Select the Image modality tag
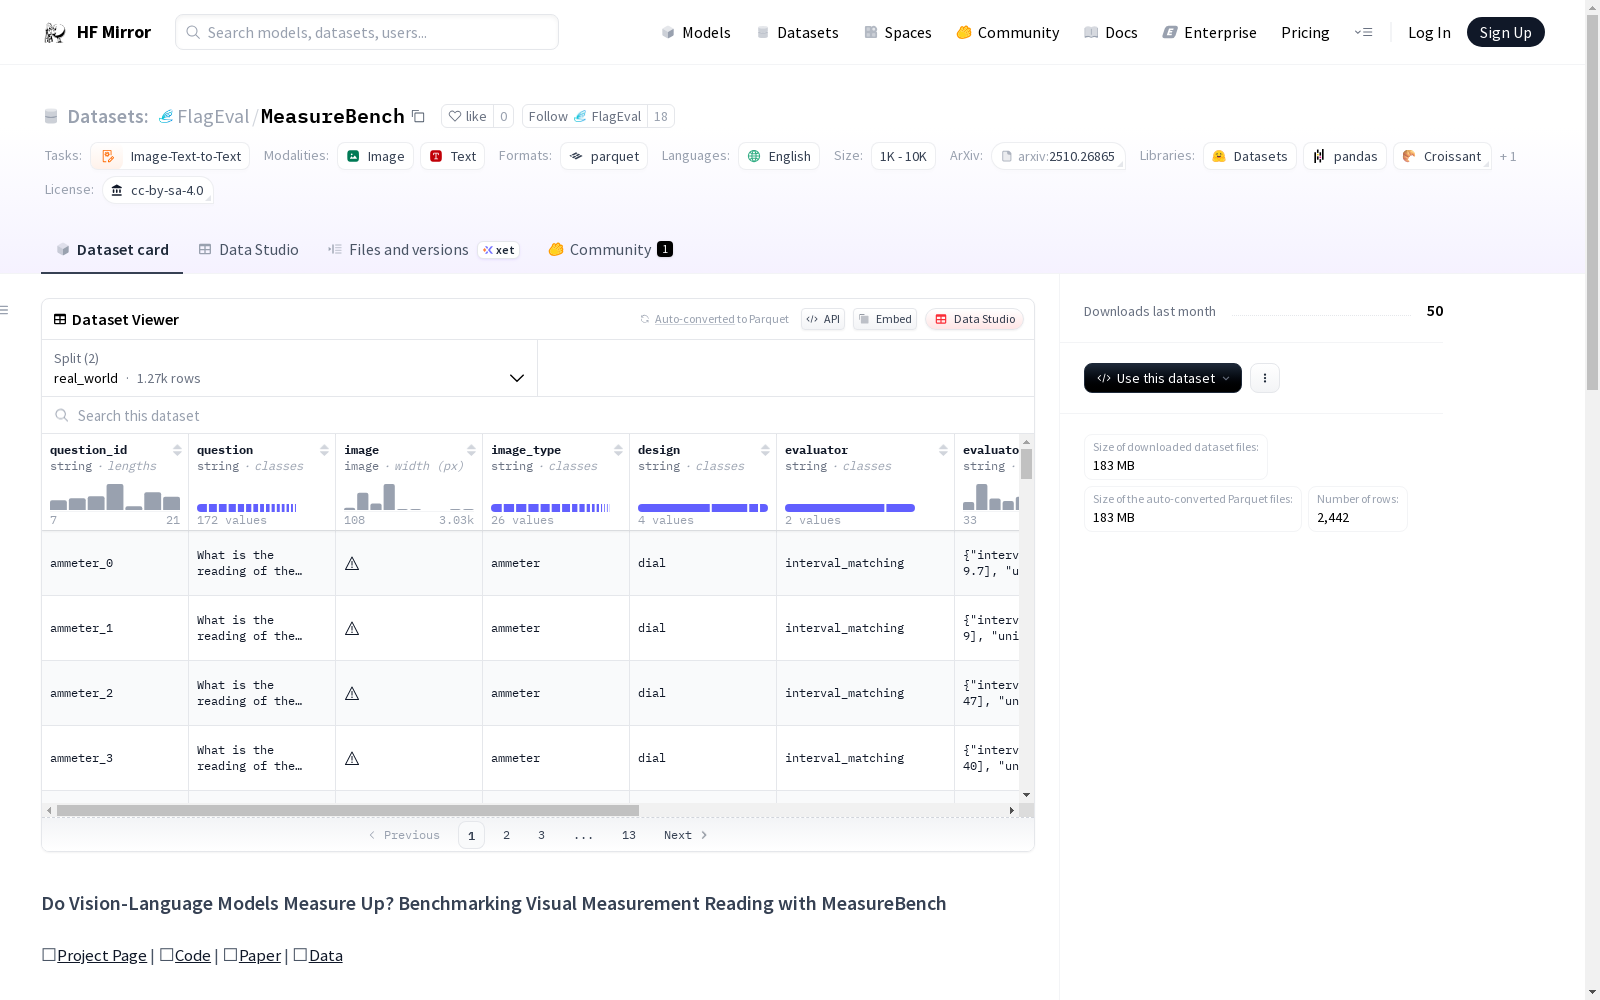Image resolution: width=1600 pixels, height=1000 pixels. pyautogui.click(x=375, y=156)
